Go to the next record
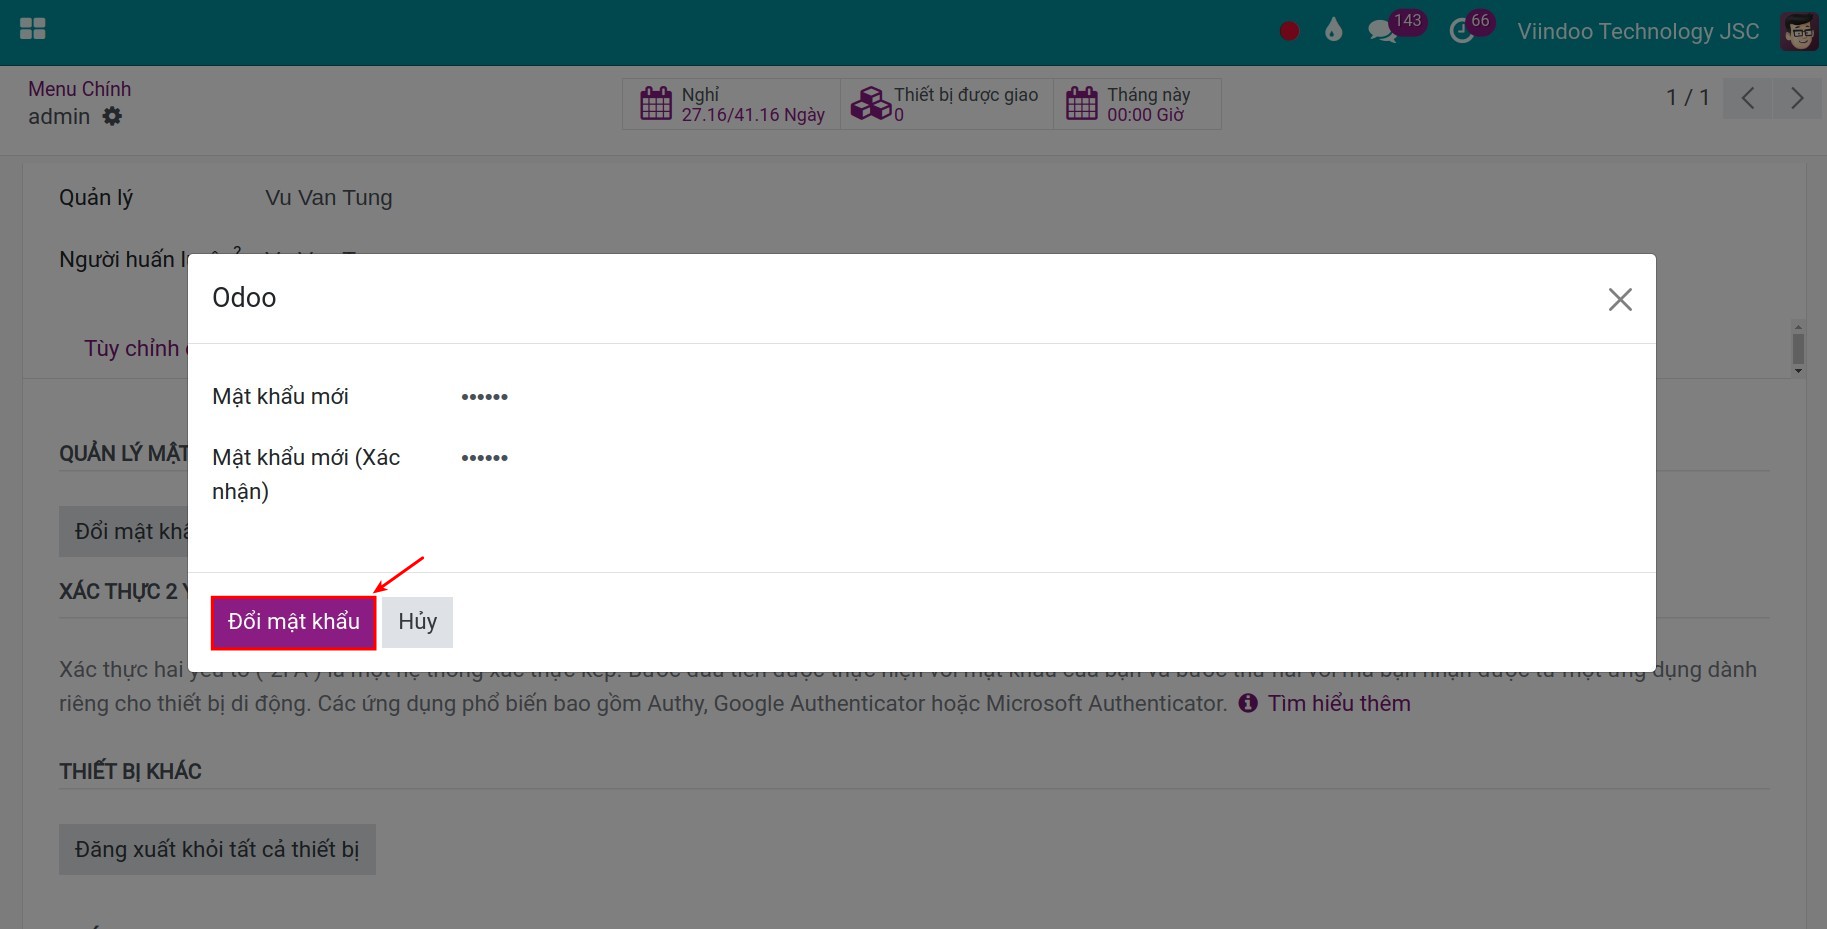 pyautogui.click(x=1797, y=98)
